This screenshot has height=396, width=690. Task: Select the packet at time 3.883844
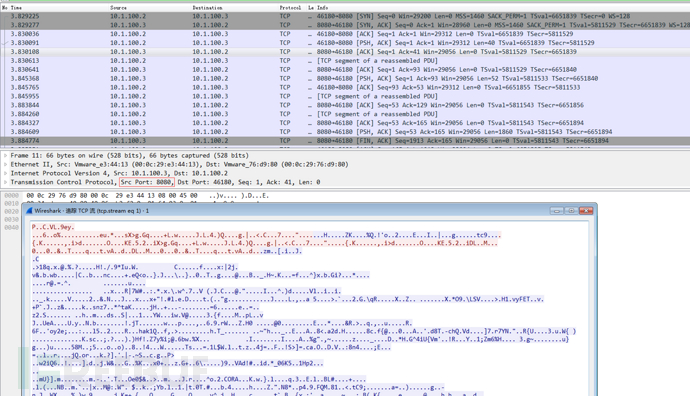click(345, 105)
